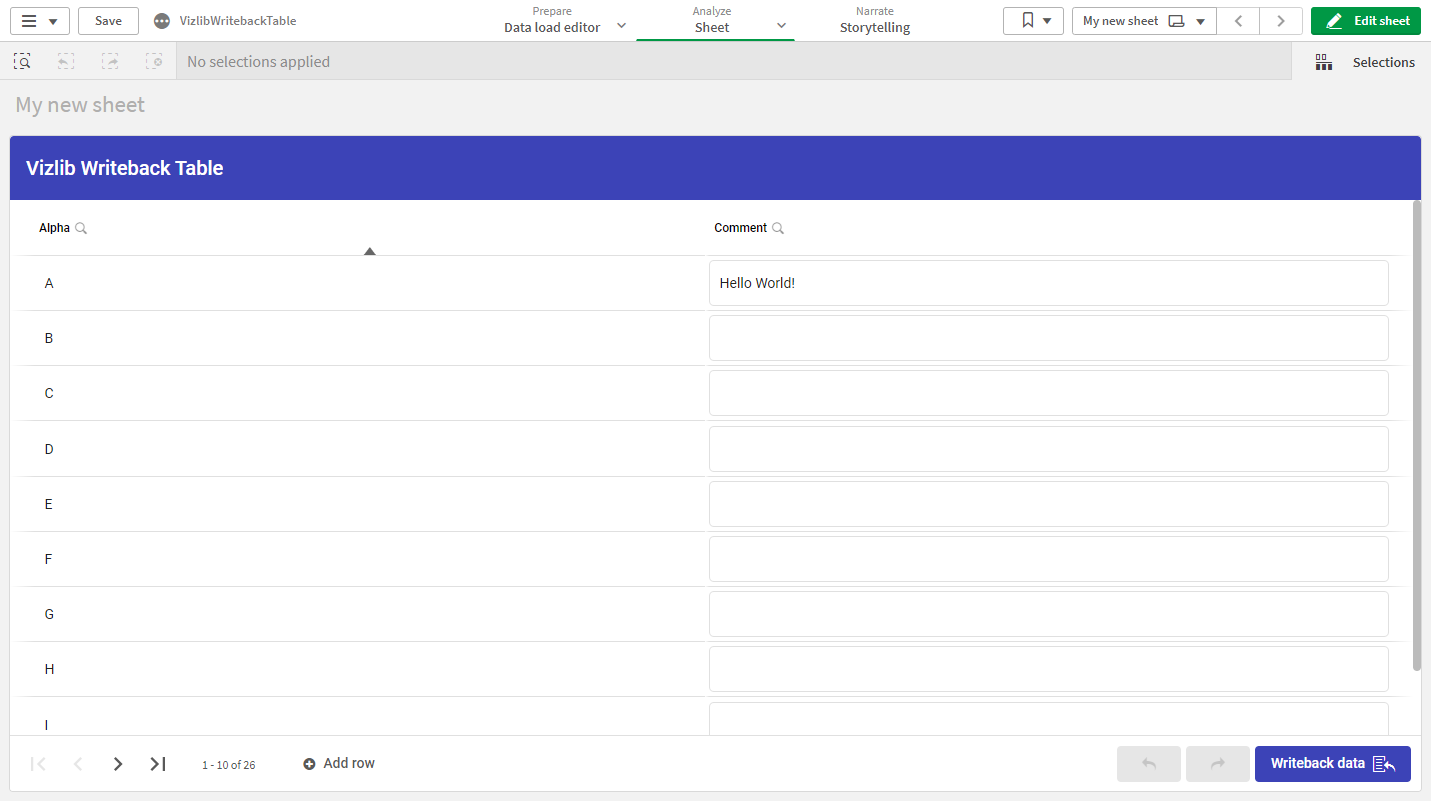The width and height of the screenshot is (1431, 801).
Task: Click the search icon next to Alpha
Action: (81, 228)
